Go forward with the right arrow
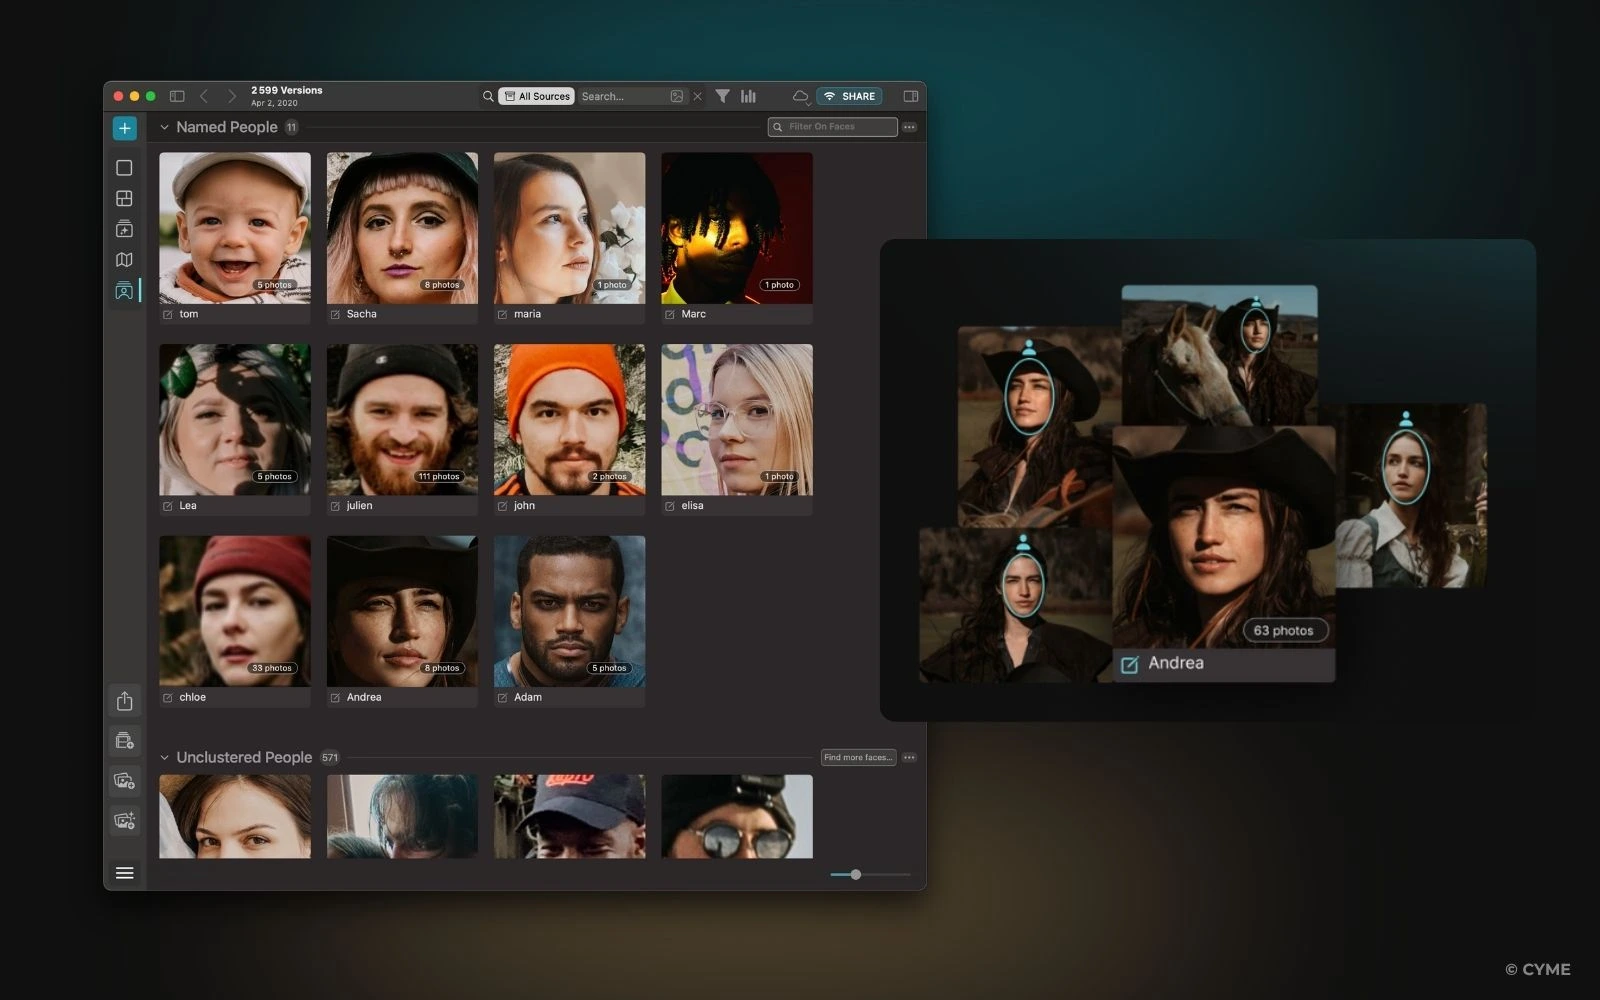Screen dimensions: 1600x1000 tap(232, 96)
